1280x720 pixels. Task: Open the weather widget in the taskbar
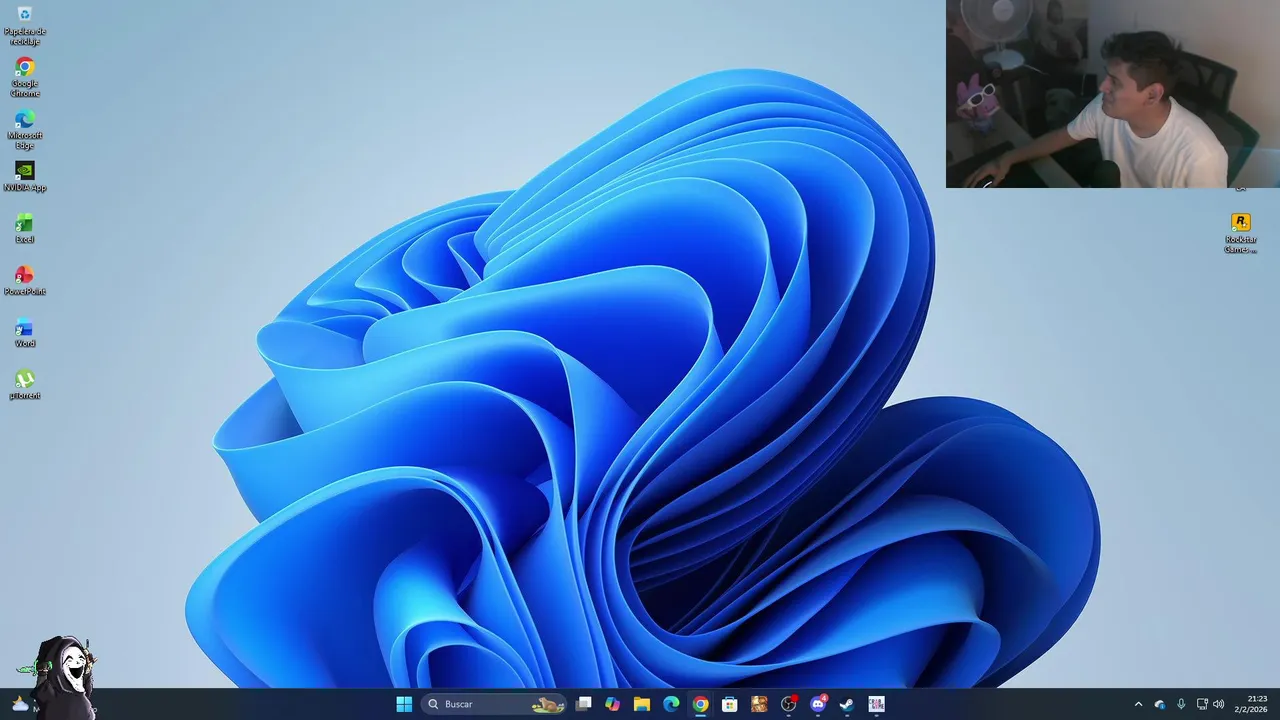(20, 704)
